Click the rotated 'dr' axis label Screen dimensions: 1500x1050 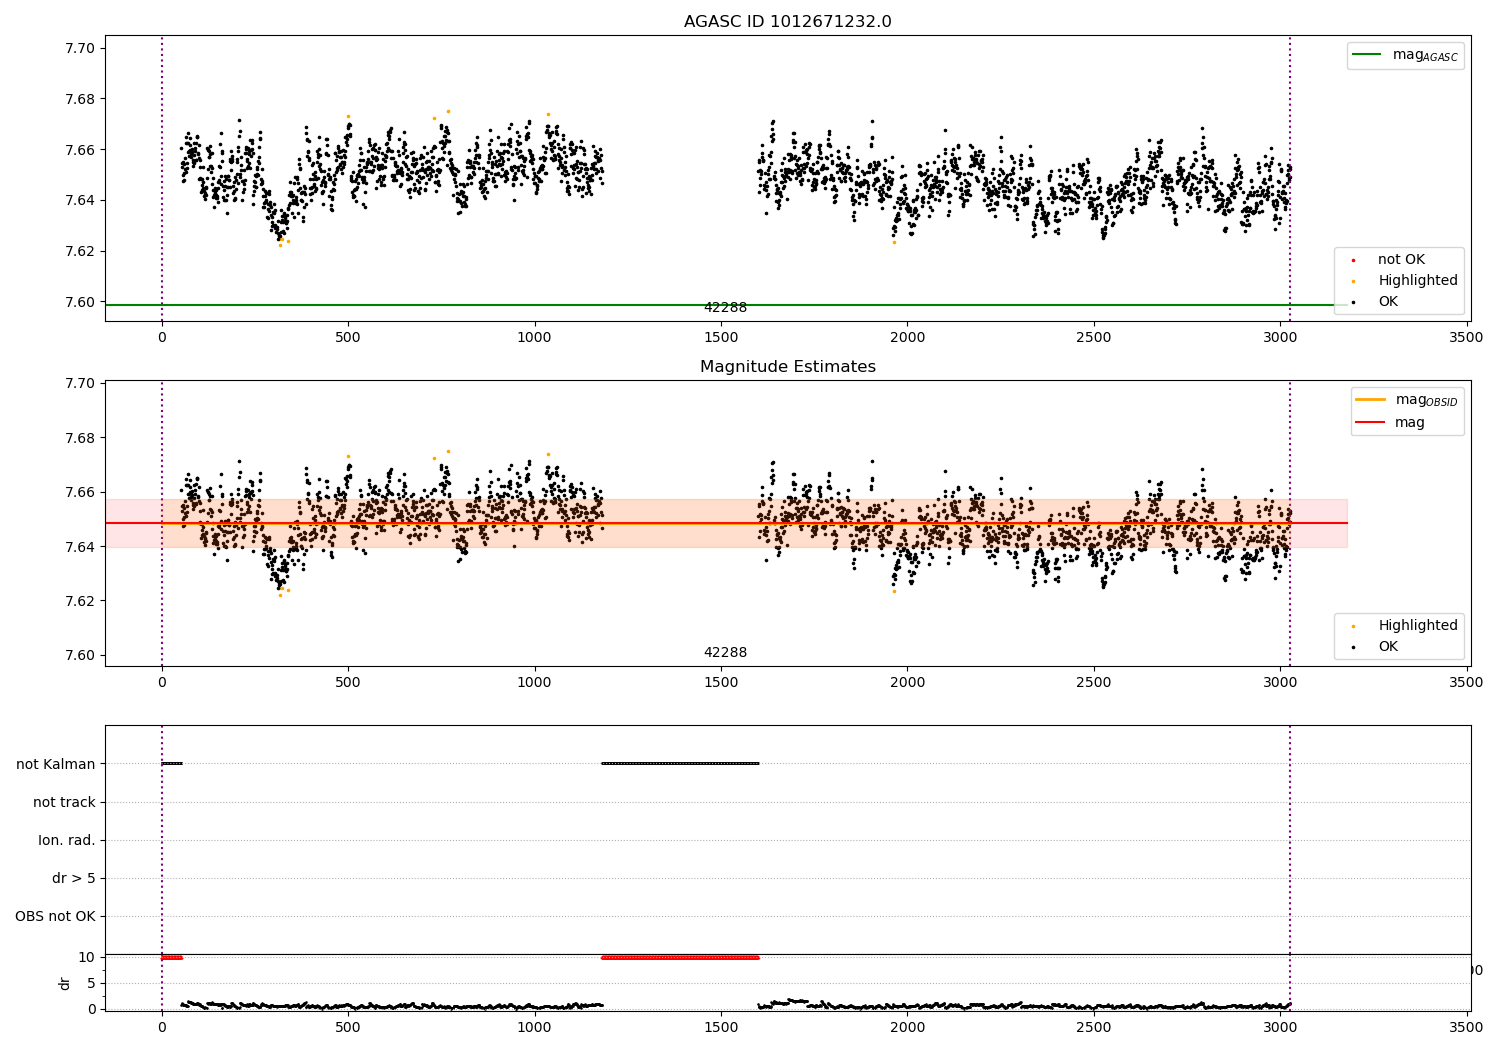pos(65,983)
